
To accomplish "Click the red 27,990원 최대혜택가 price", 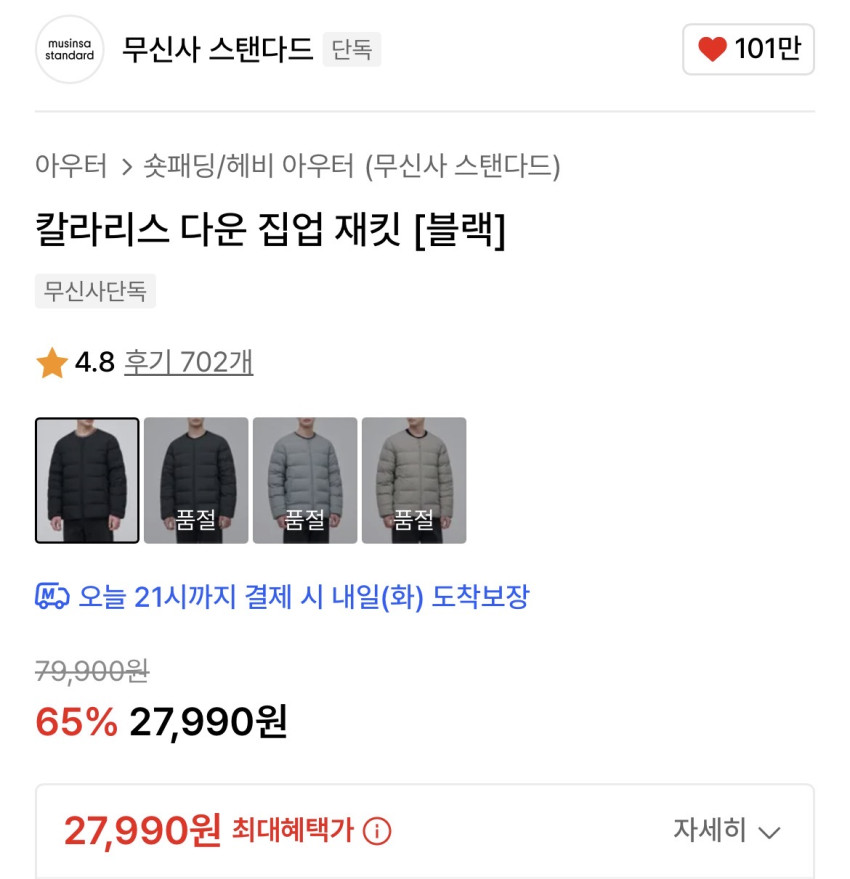I will click(142, 829).
